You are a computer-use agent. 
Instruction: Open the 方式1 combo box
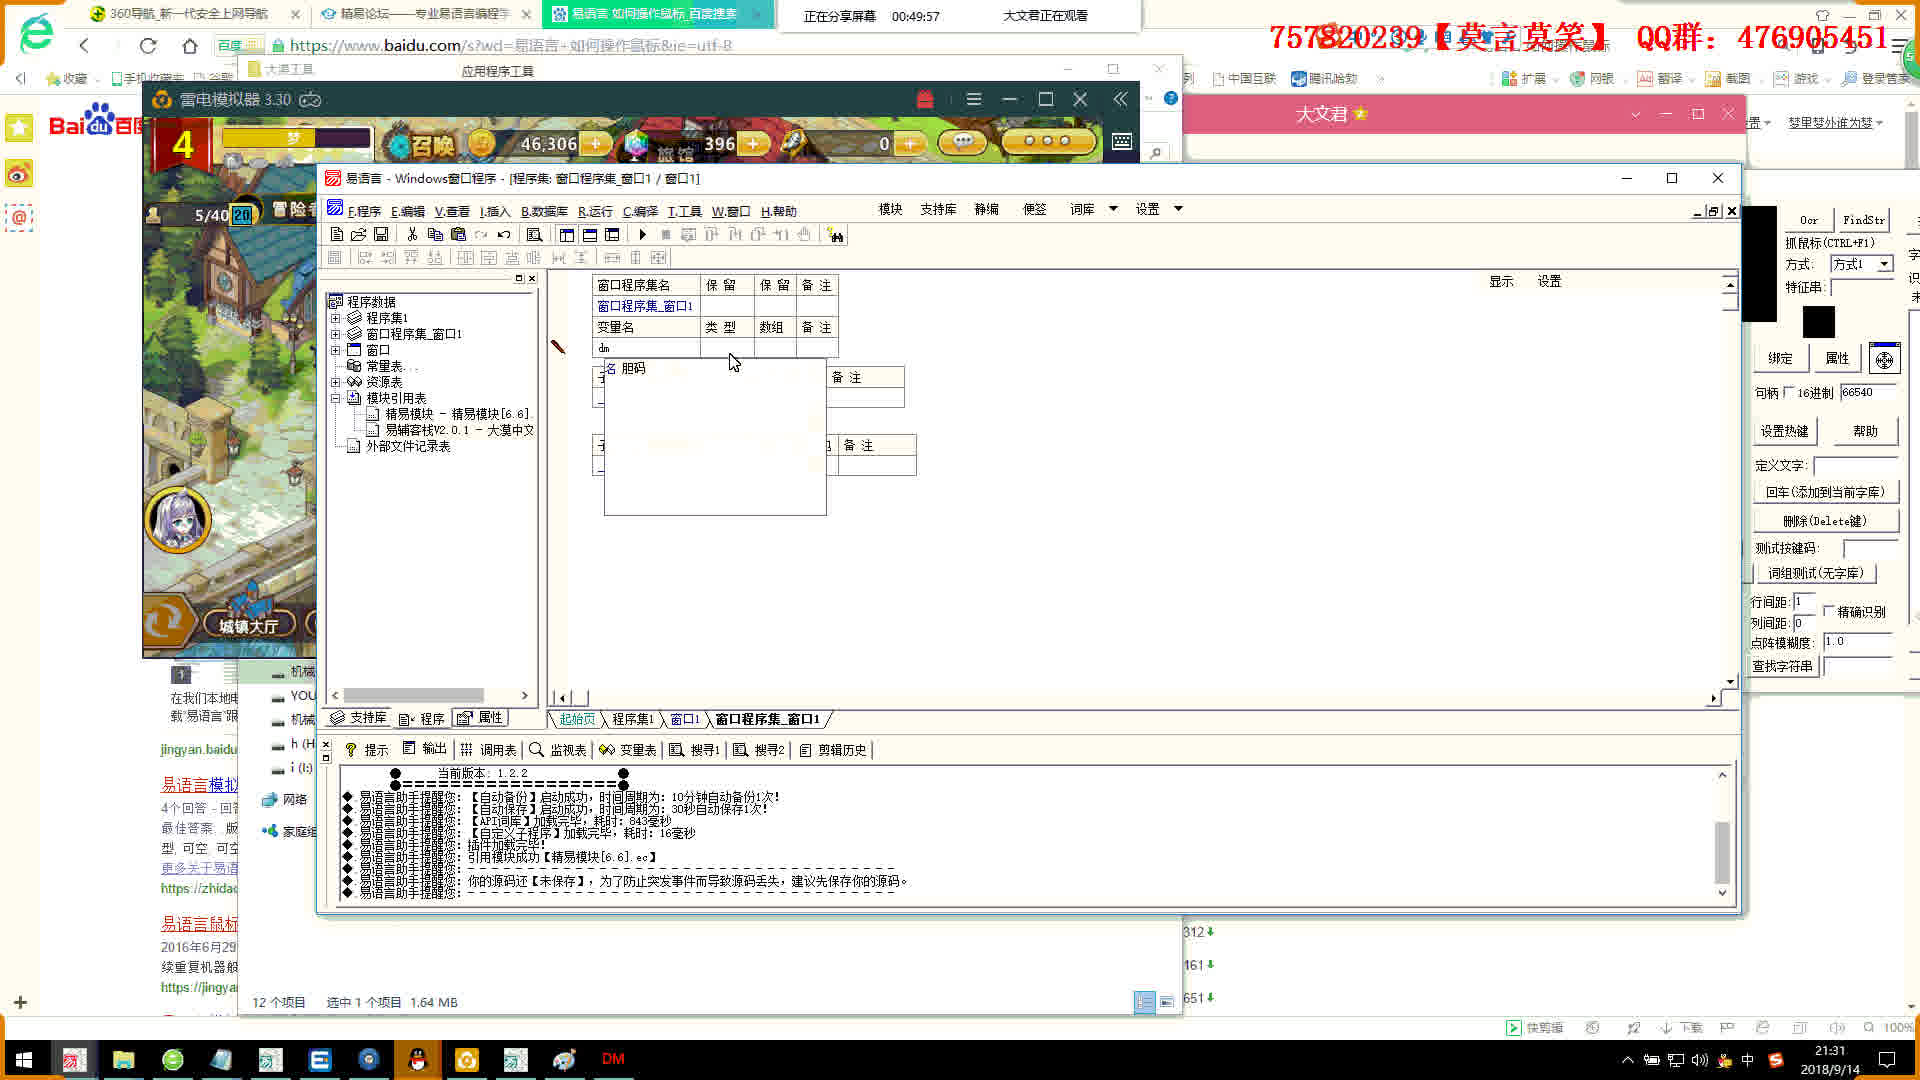(1884, 264)
